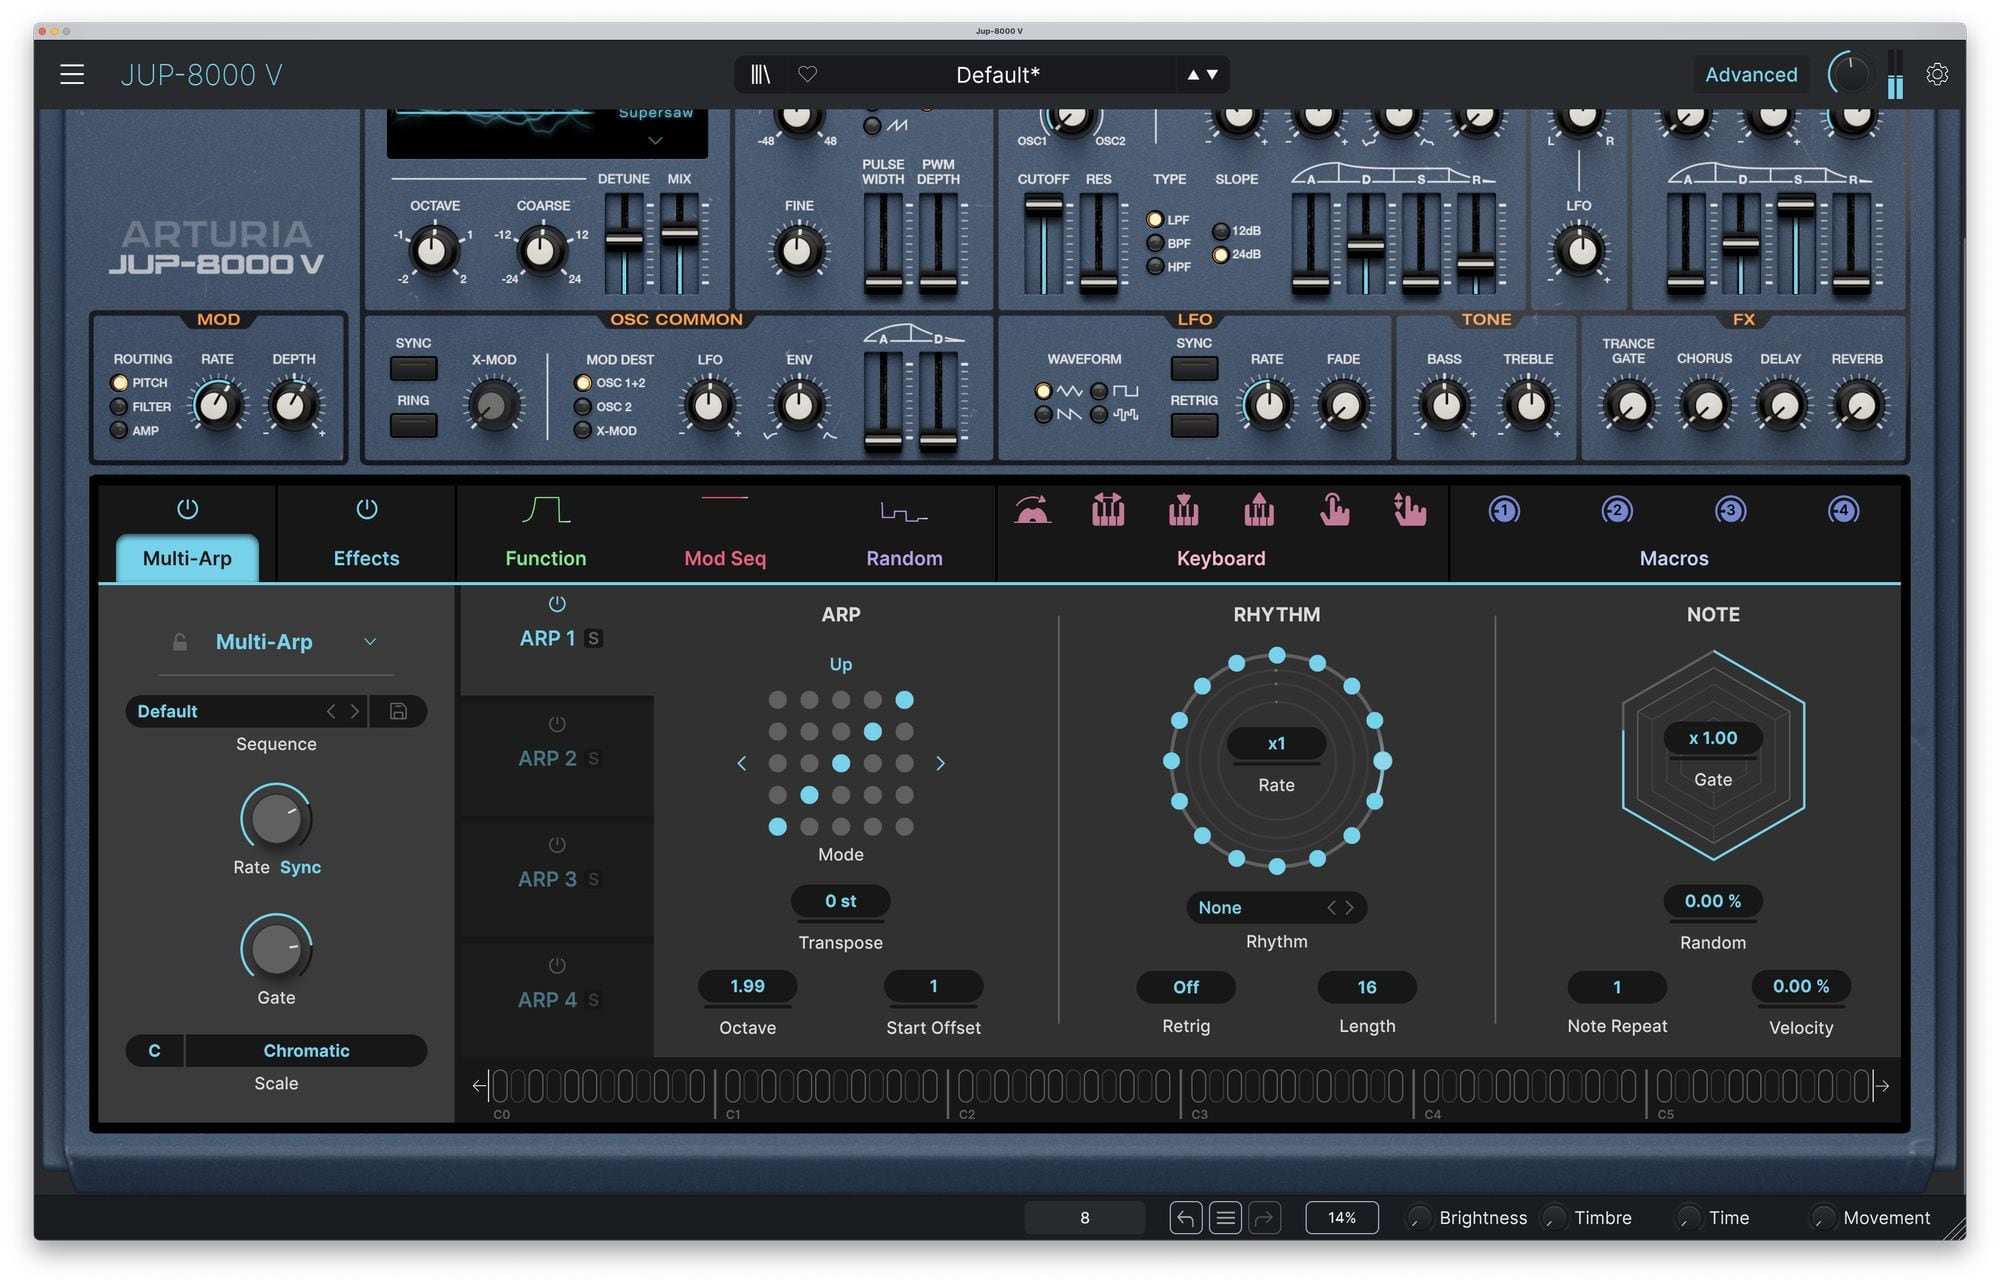Click the undo arrow in the bottom toolbar
This screenshot has width=2000, height=1285.
[x=1185, y=1218]
